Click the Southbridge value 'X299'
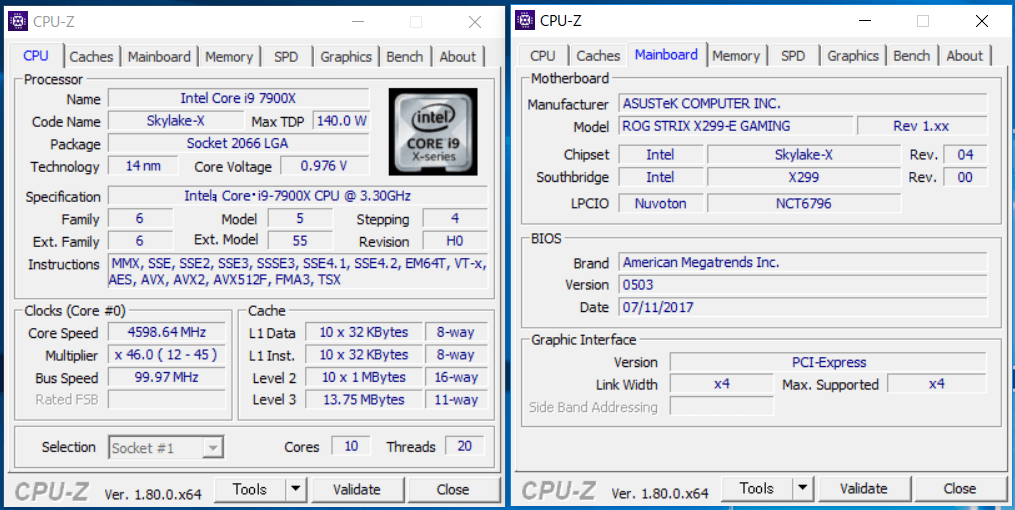The image size is (1015, 510). coord(803,177)
